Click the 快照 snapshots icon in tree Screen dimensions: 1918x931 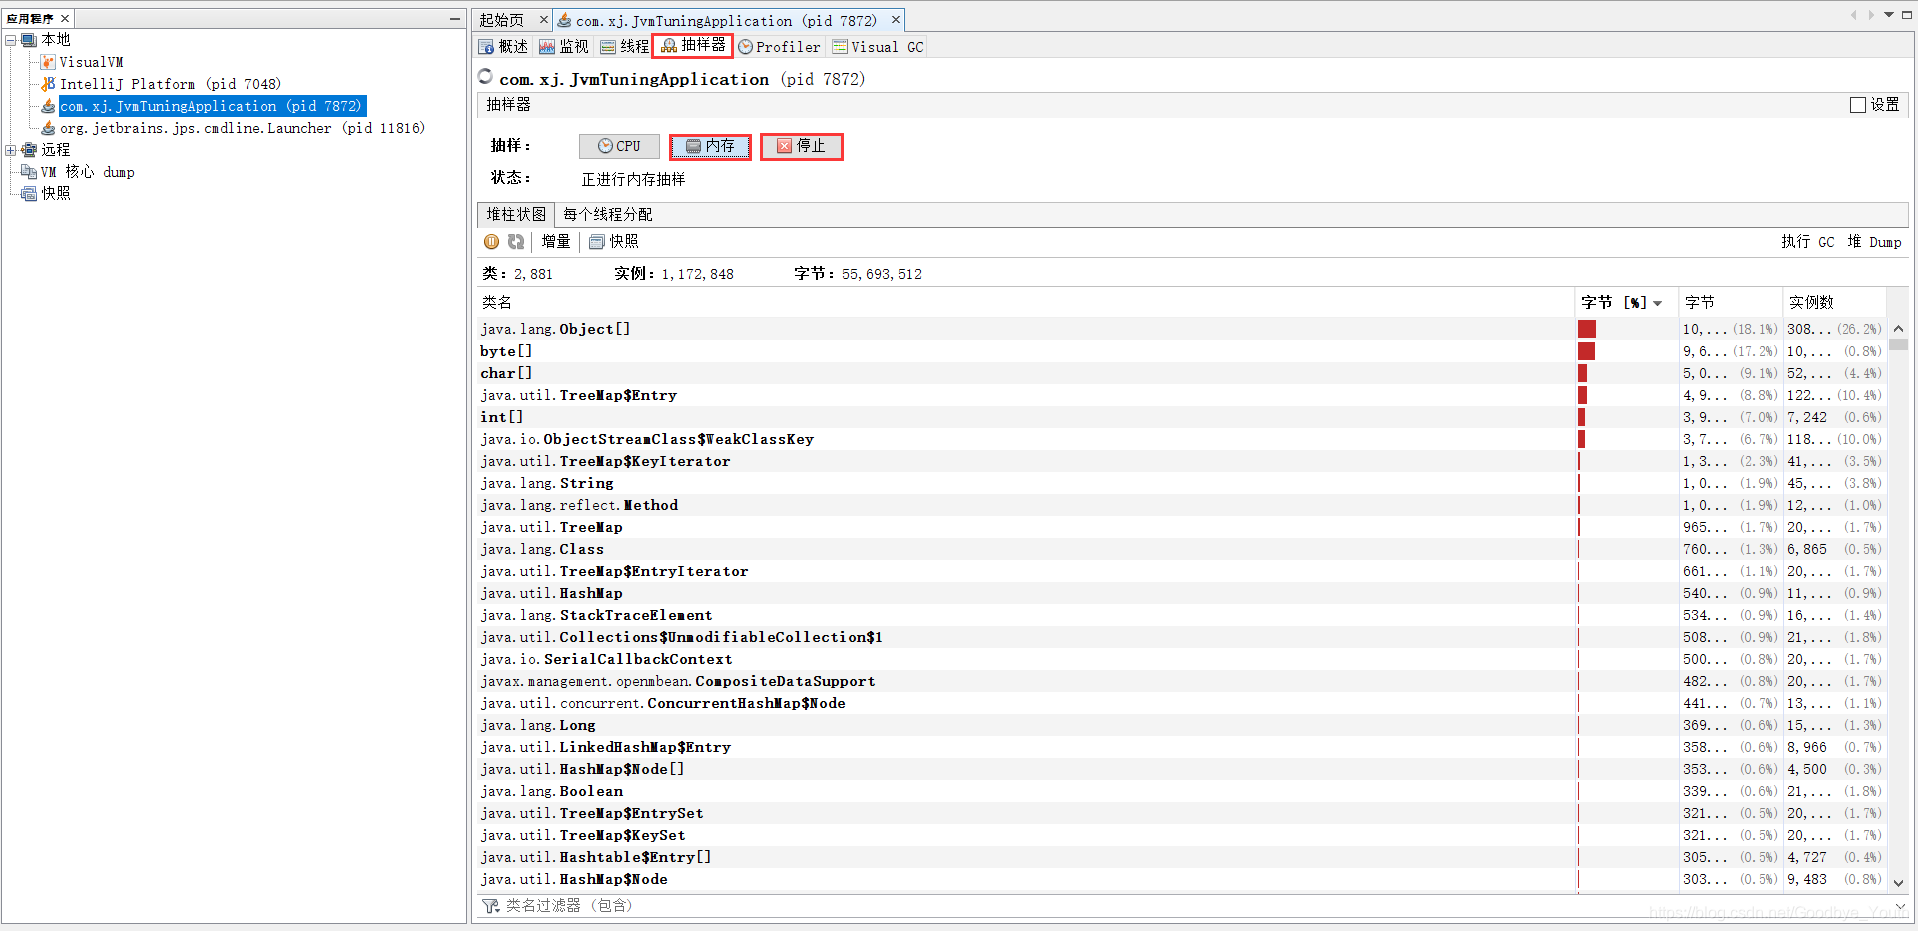29,194
